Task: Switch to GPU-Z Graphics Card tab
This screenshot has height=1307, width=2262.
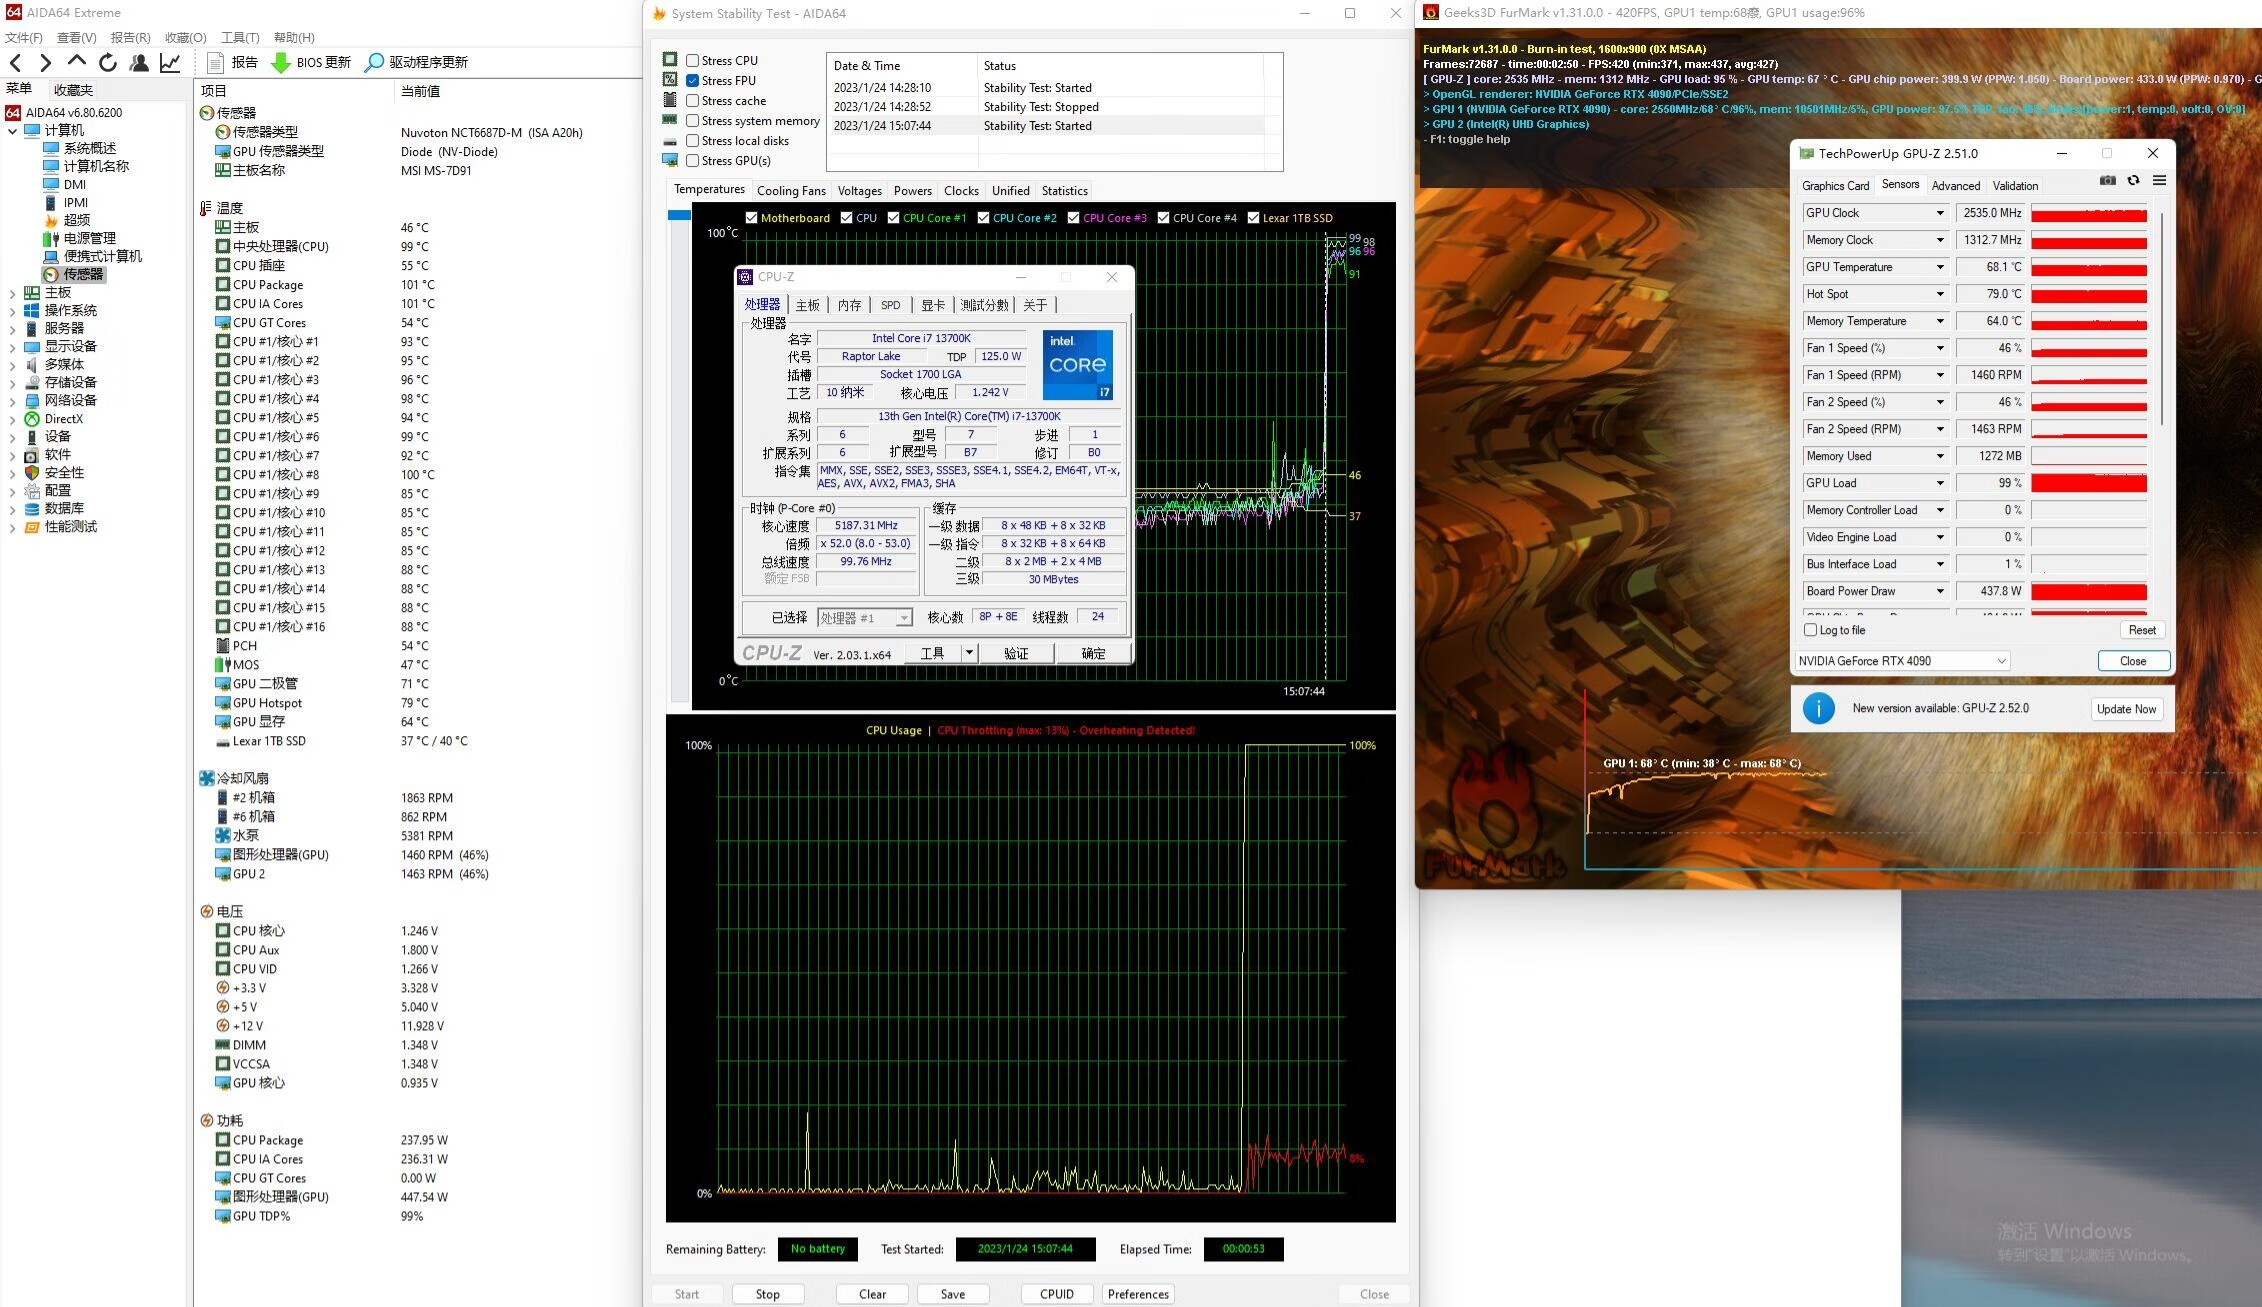Action: 1835,186
